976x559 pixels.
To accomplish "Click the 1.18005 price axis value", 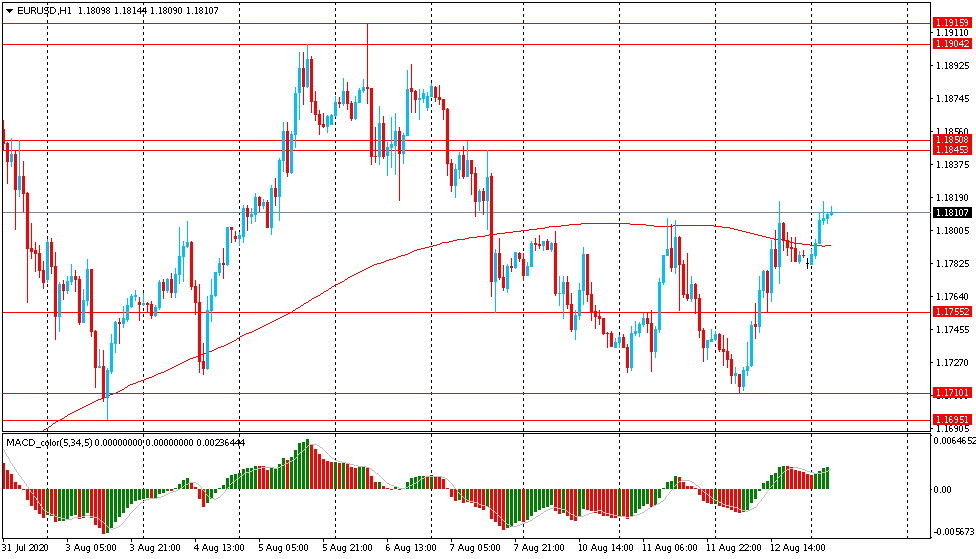I will (x=952, y=230).
